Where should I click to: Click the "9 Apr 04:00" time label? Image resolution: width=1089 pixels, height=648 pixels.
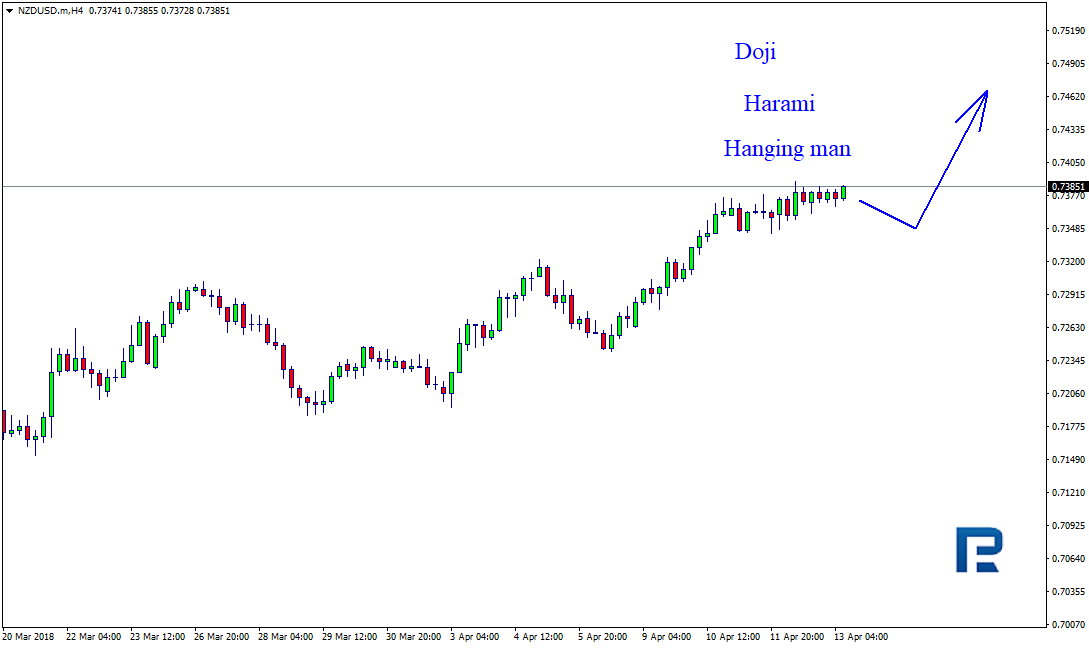tap(666, 636)
